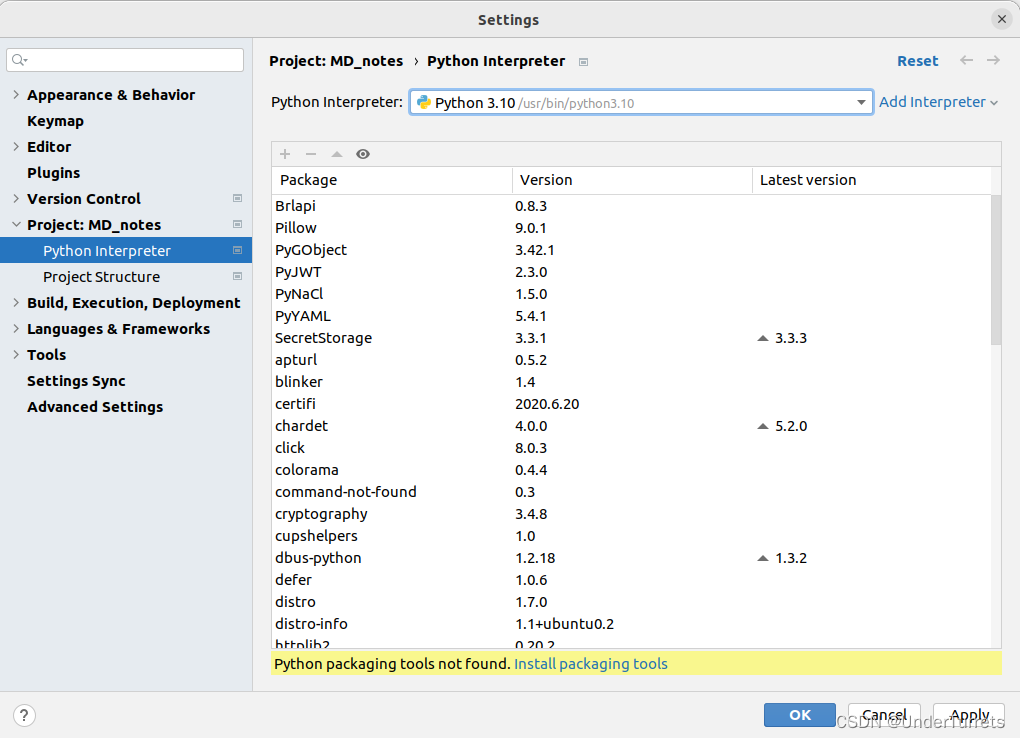The height and width of the screenshot is (738, 1020).
Task: Go back with the left arrow
Action: (x=967, y=61)
